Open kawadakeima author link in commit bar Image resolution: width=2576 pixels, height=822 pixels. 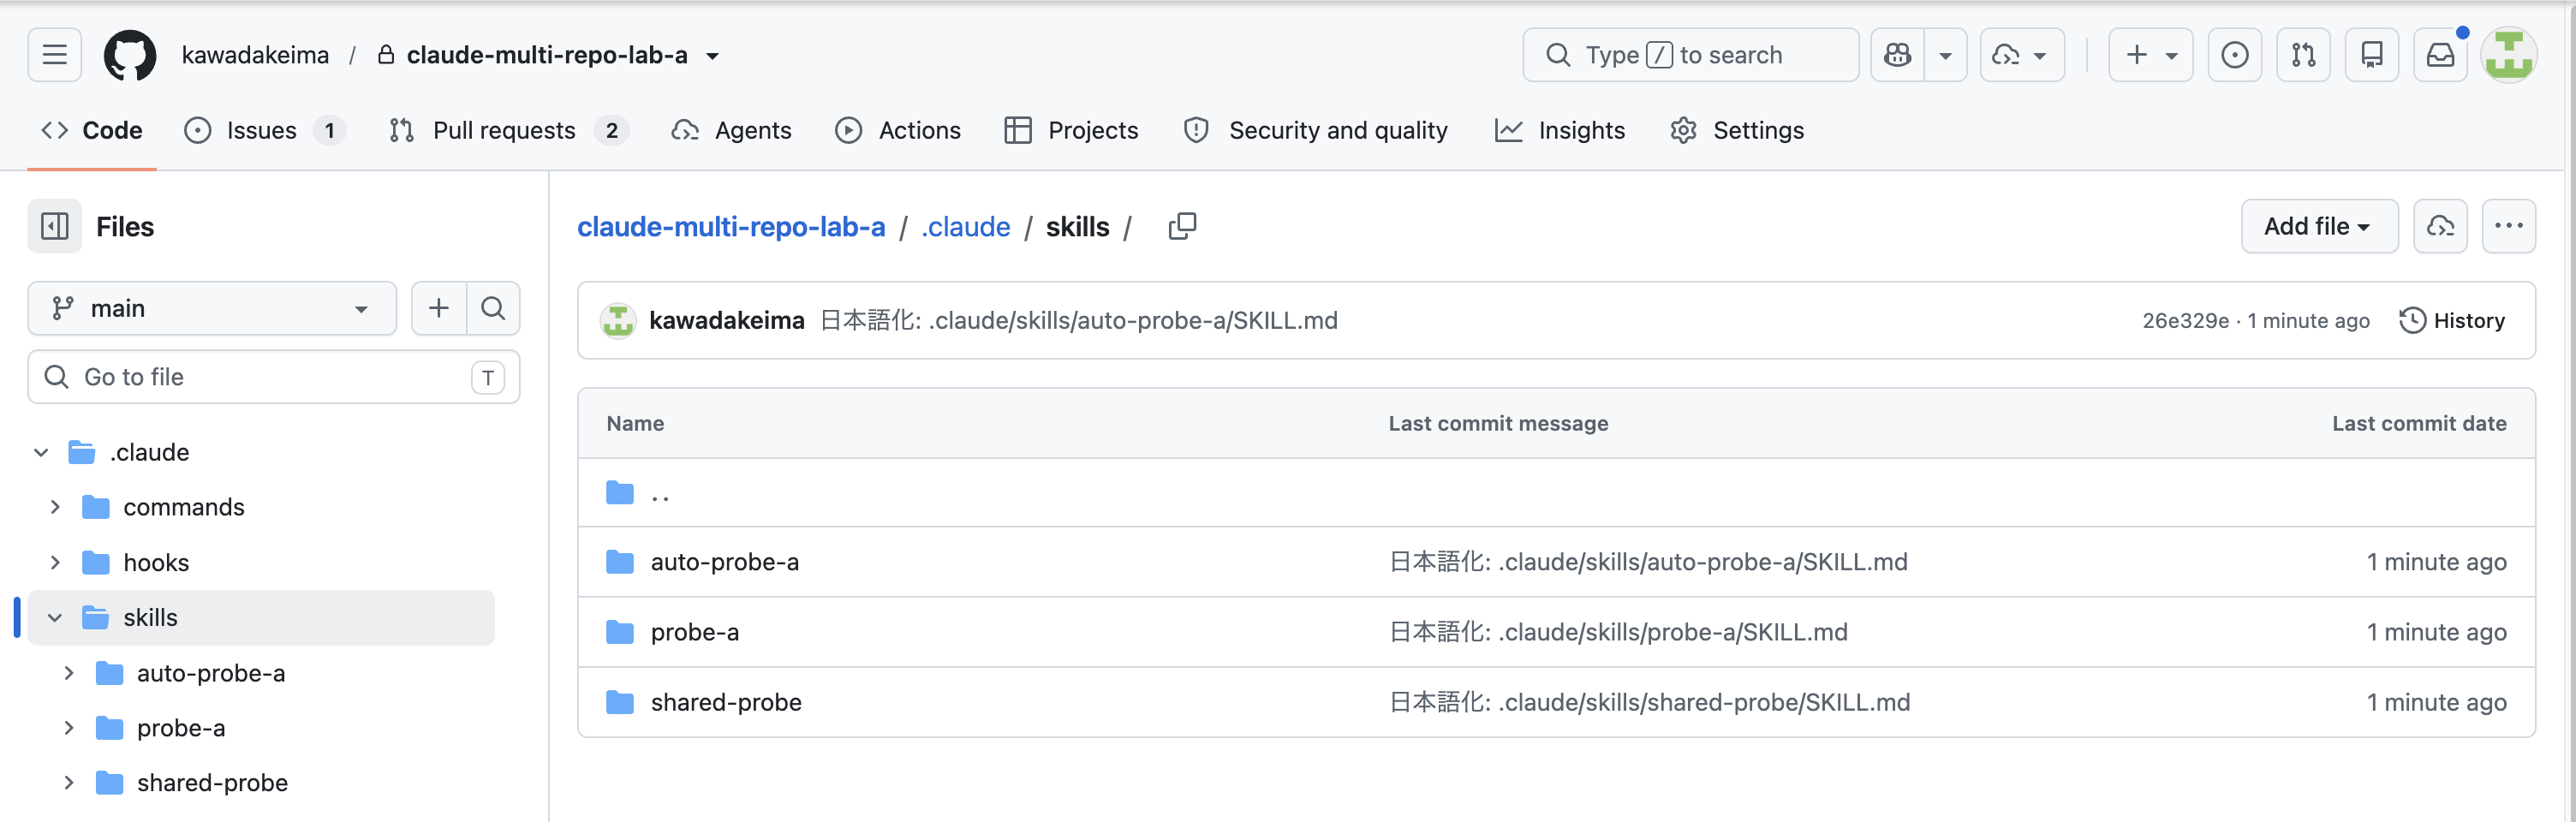727,320
